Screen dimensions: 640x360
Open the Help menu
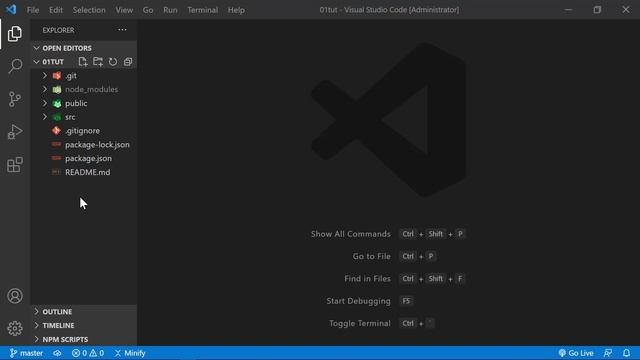tap(236, 10)
